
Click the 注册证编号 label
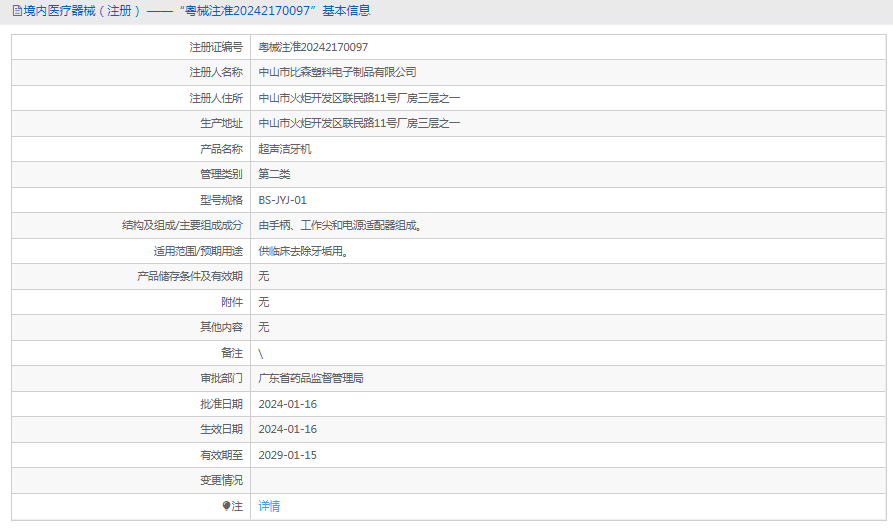(x=216, y=47)
